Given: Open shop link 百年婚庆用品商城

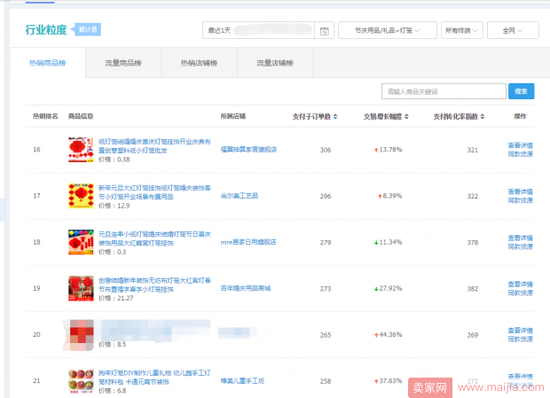Looking at the screenshot, I should pos(246,288).
